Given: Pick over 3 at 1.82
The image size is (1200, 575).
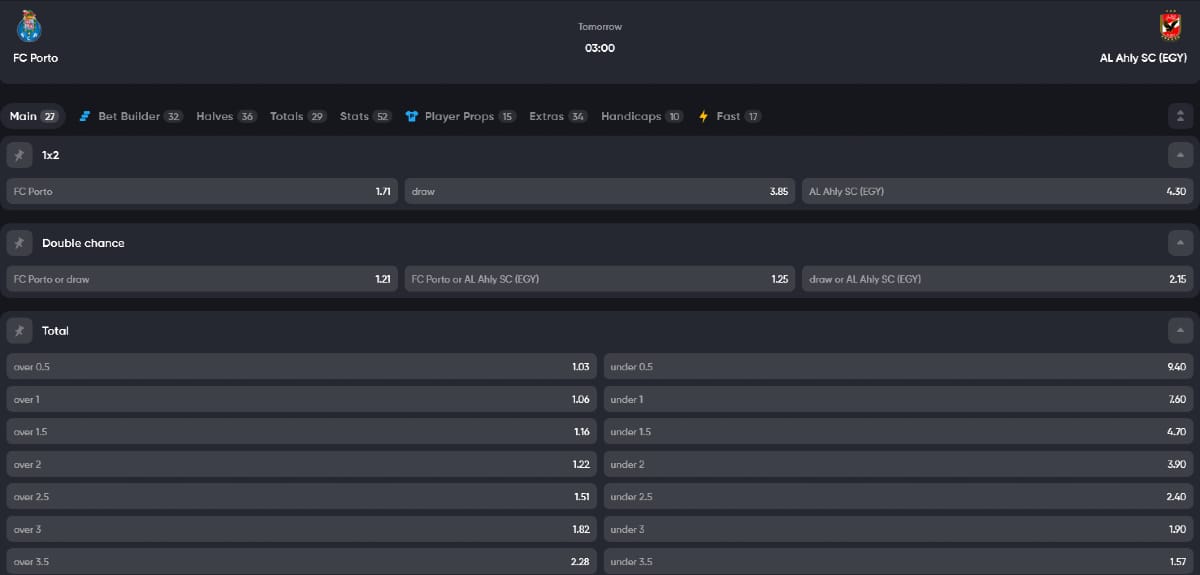Looking at the screenshot, I should [301, 529].
